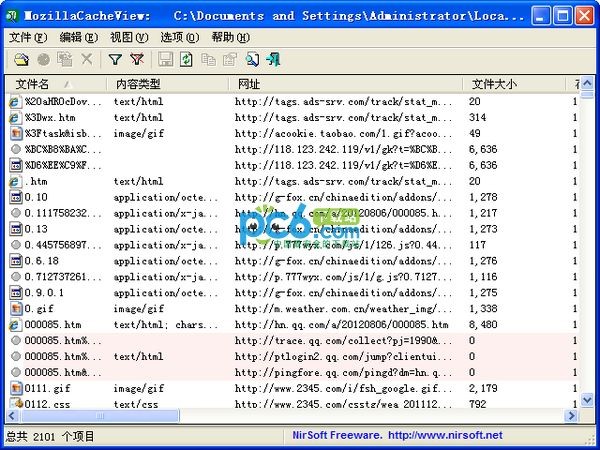The image size is (600, 450).
Task: Click the gray X delete toolbar icon
Action: click(x=87, y=59)
